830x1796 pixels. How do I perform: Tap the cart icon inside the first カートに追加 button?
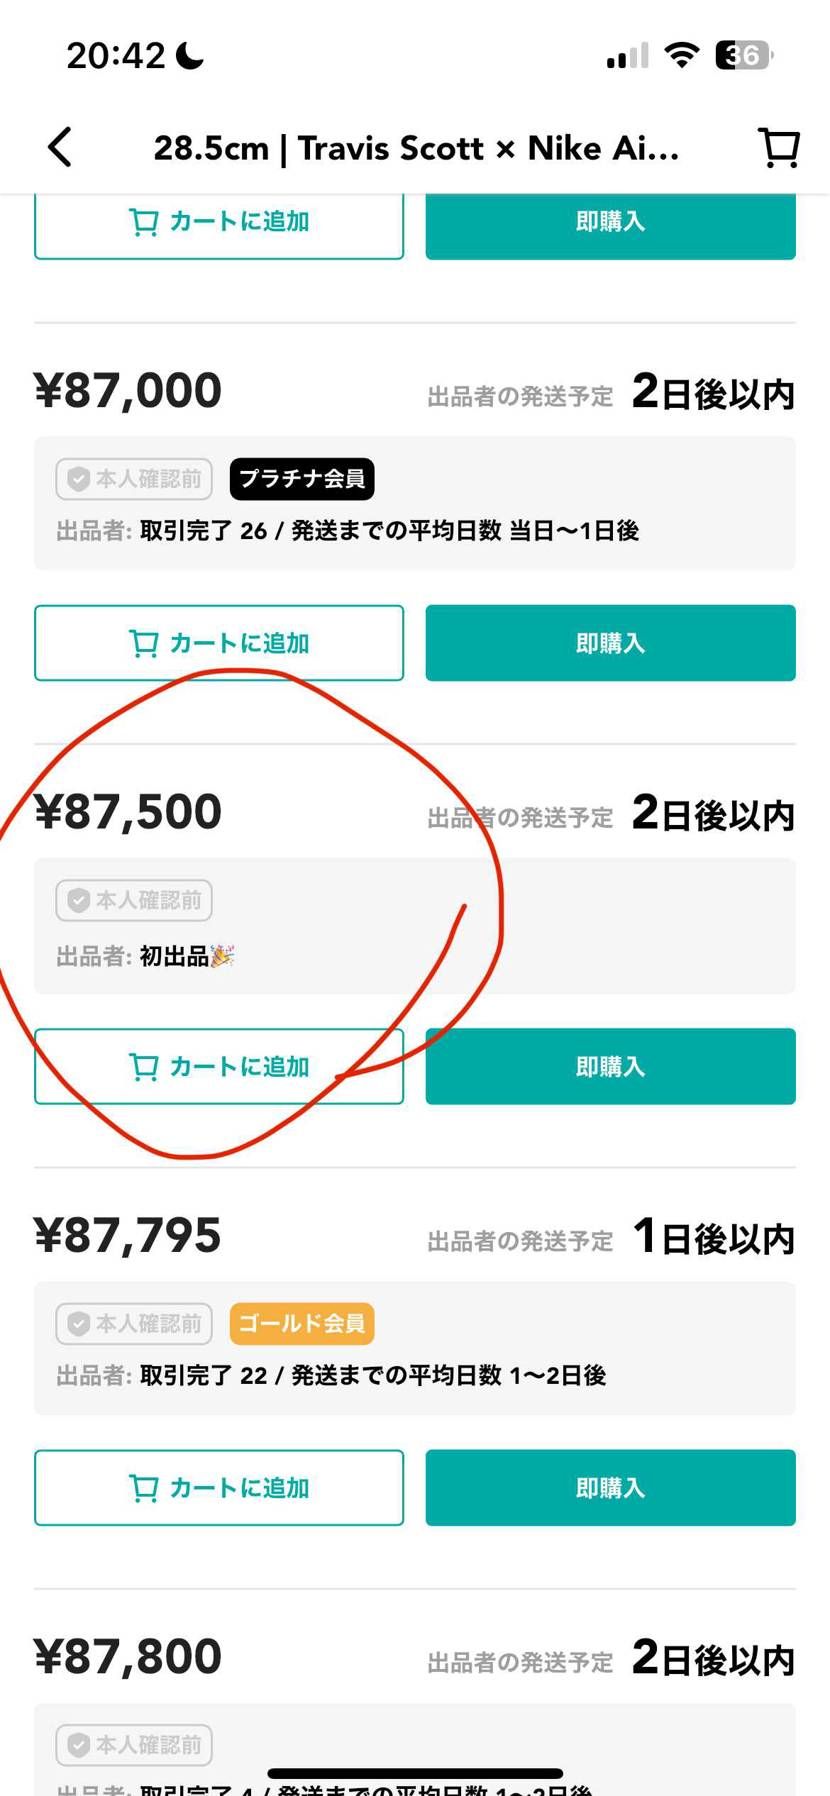pos(146,222)
